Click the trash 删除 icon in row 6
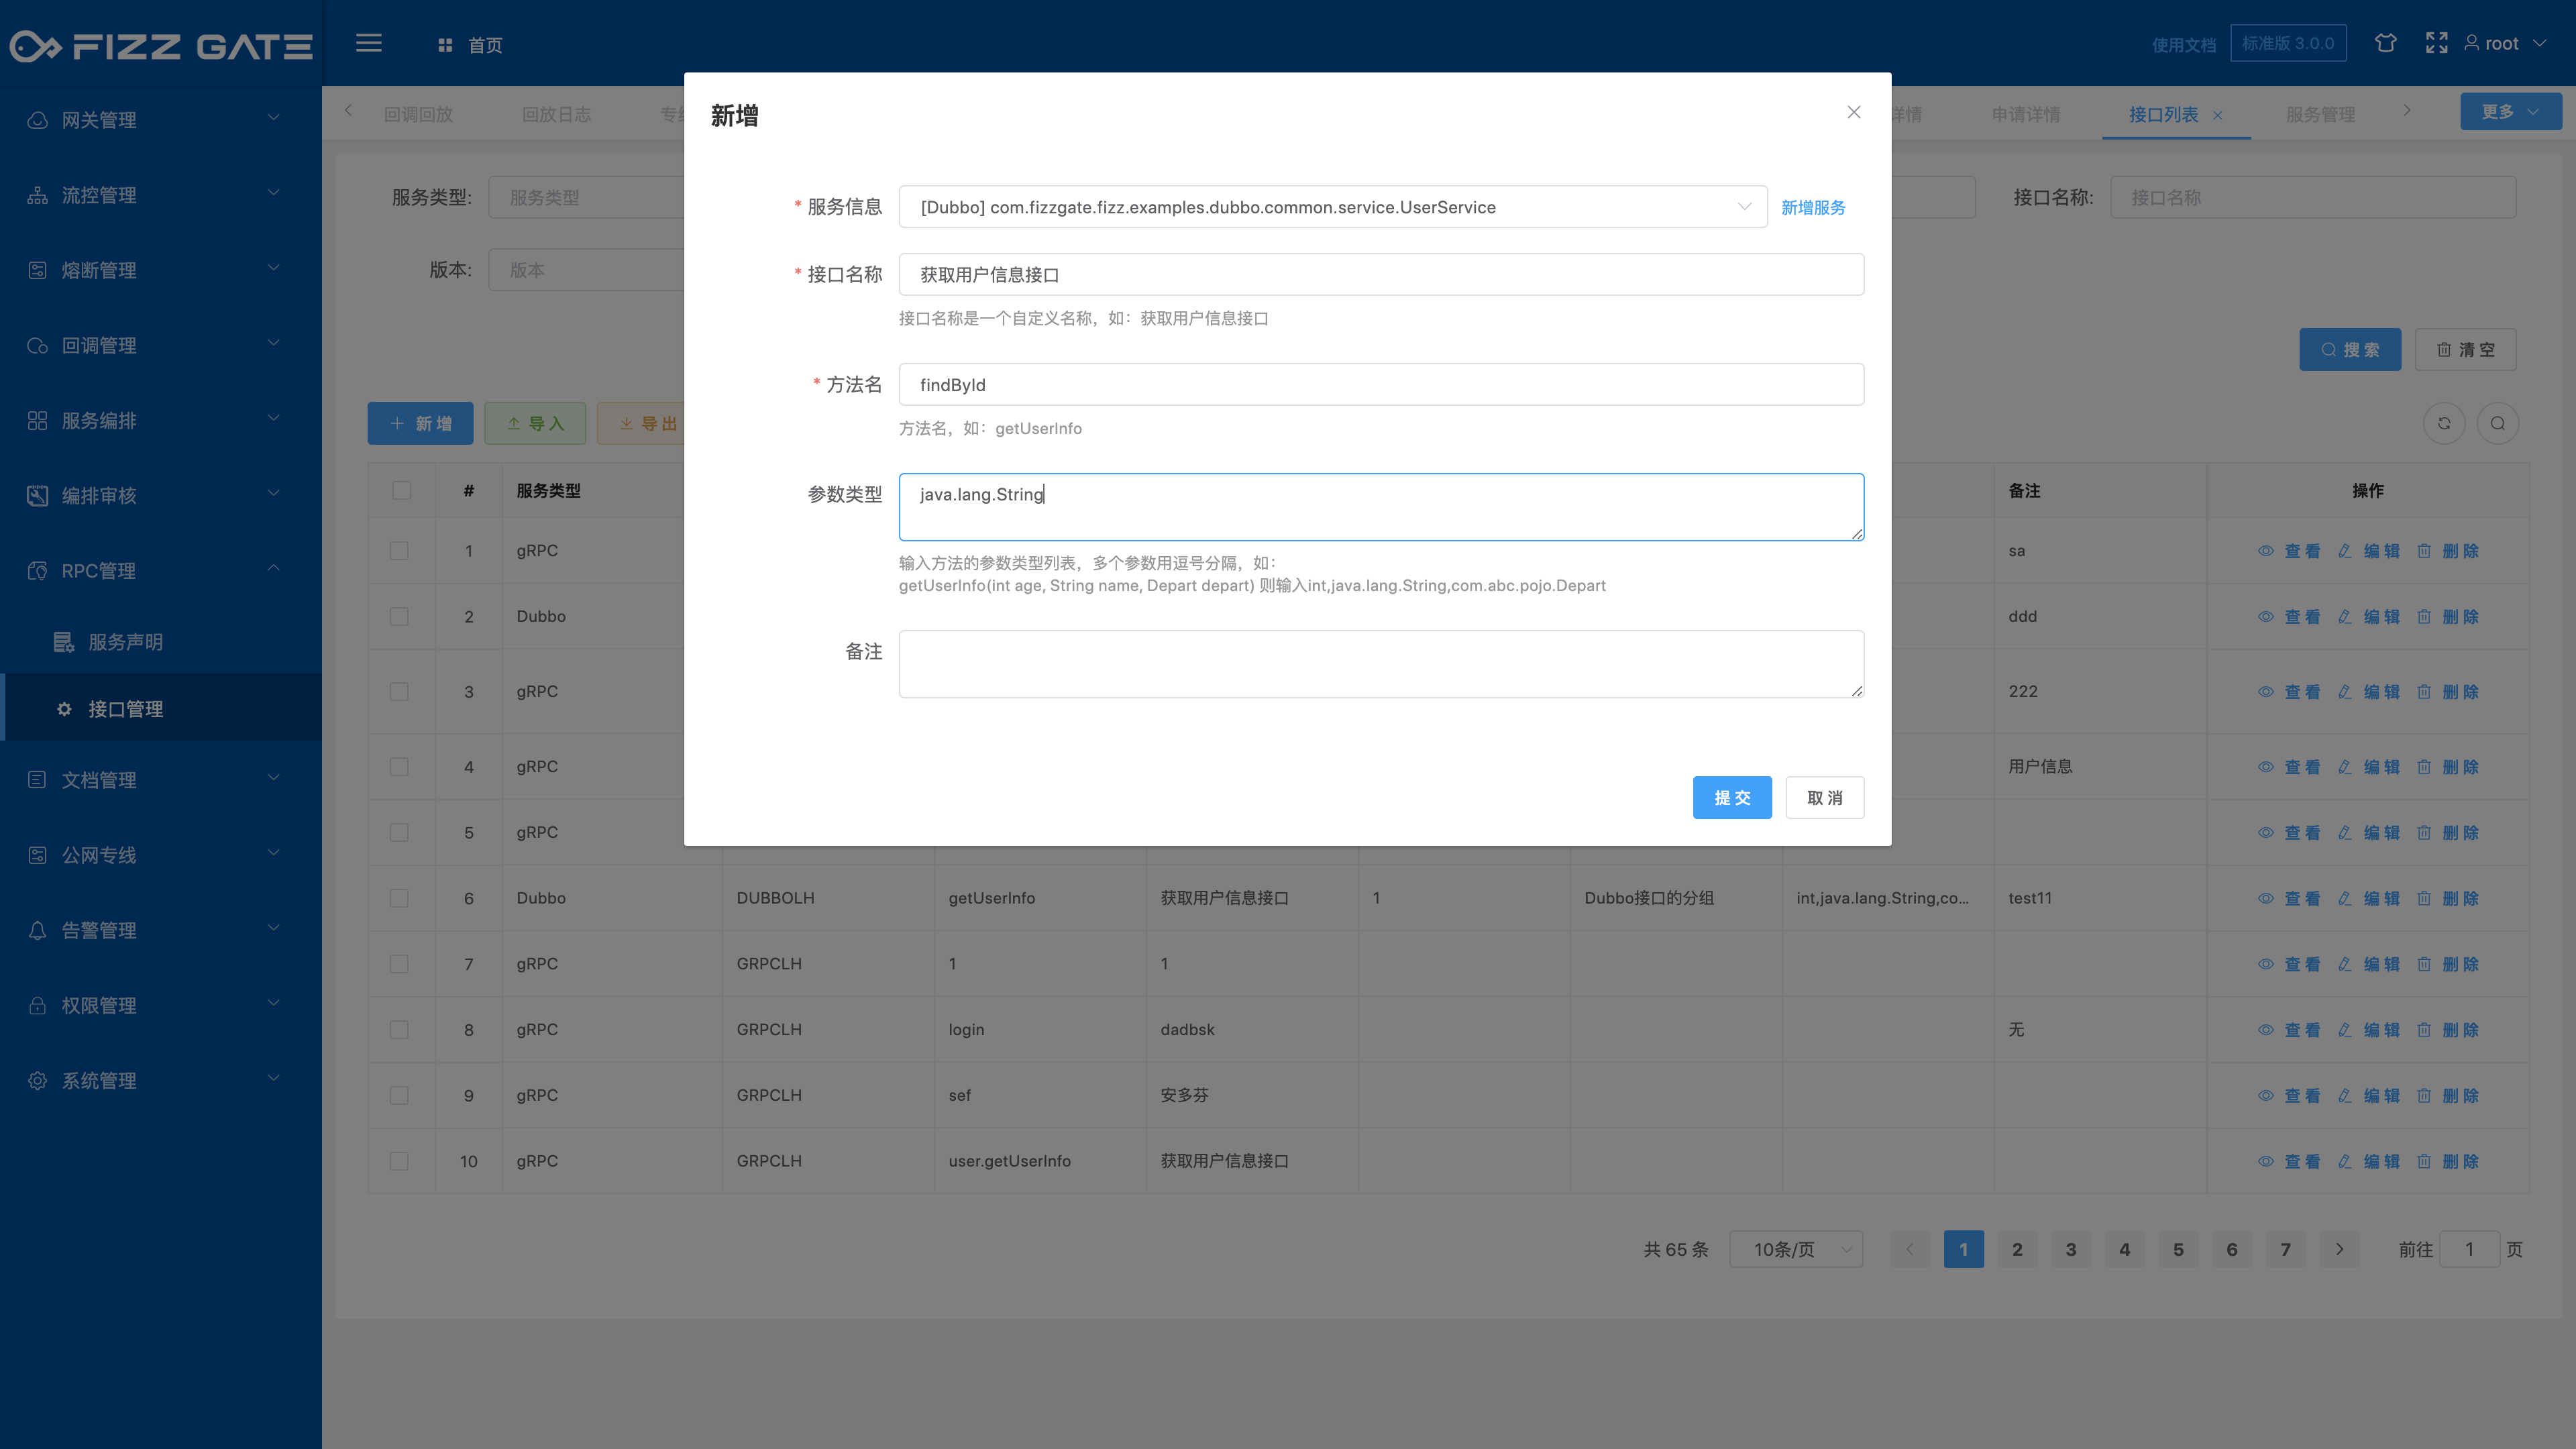Viewport: 2576px width, 1449px height. (x=2424, y=898)
